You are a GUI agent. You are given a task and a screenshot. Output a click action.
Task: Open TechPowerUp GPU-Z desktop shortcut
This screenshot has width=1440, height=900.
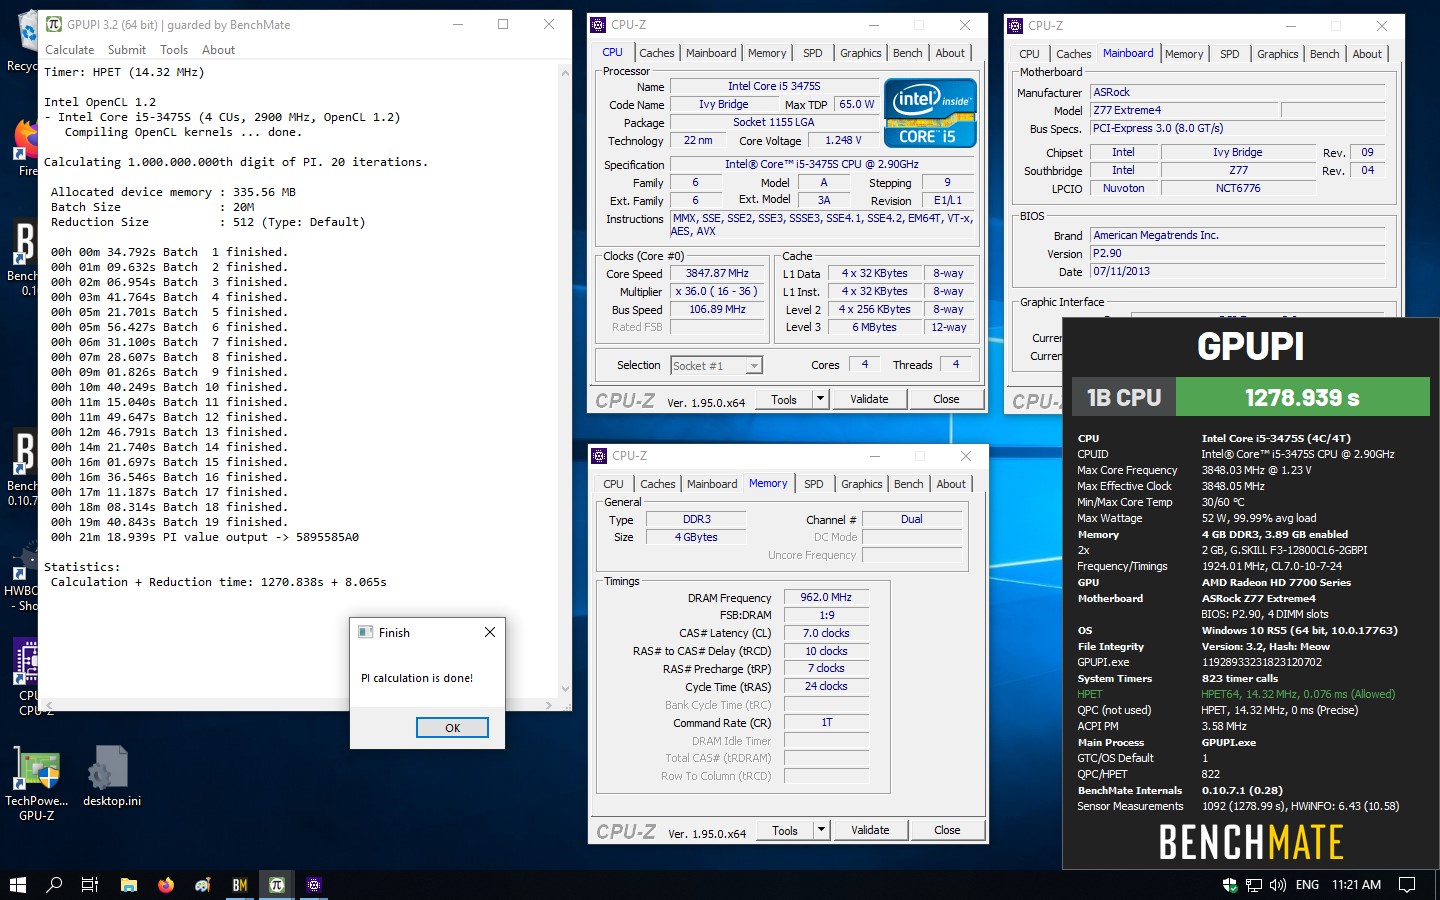[x=37, y=784]
